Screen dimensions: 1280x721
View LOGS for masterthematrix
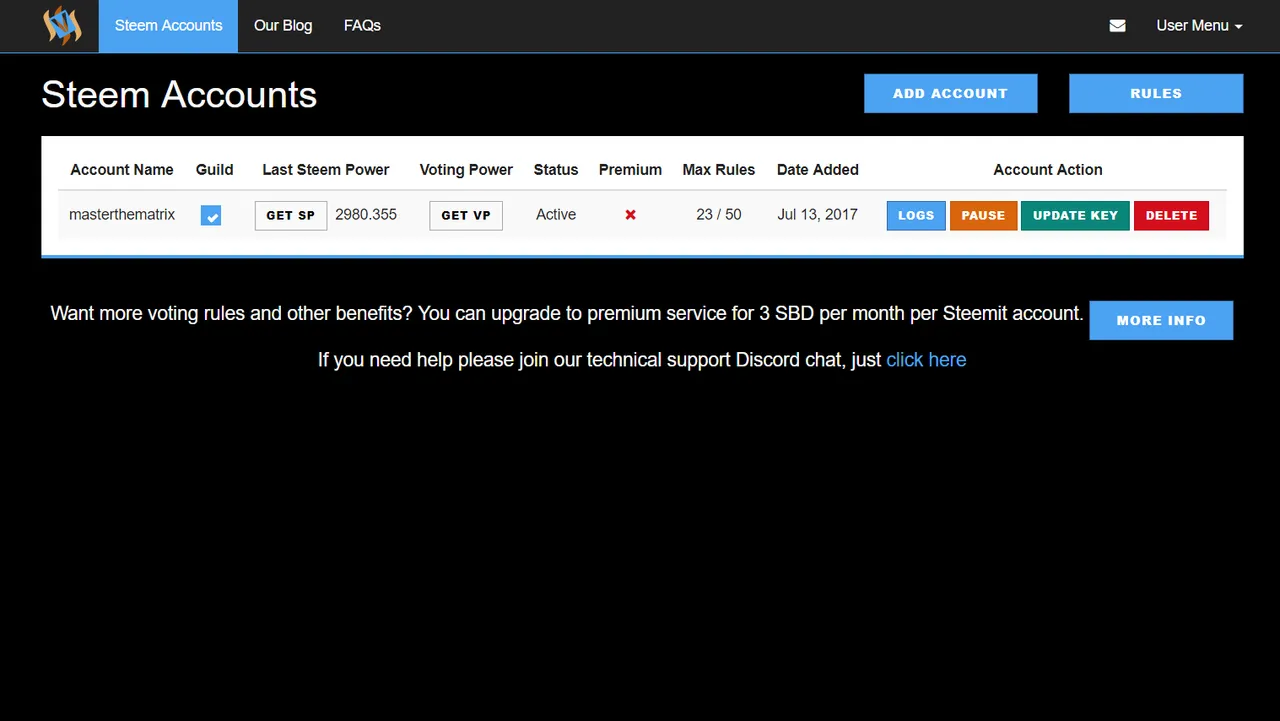[916, 215]
